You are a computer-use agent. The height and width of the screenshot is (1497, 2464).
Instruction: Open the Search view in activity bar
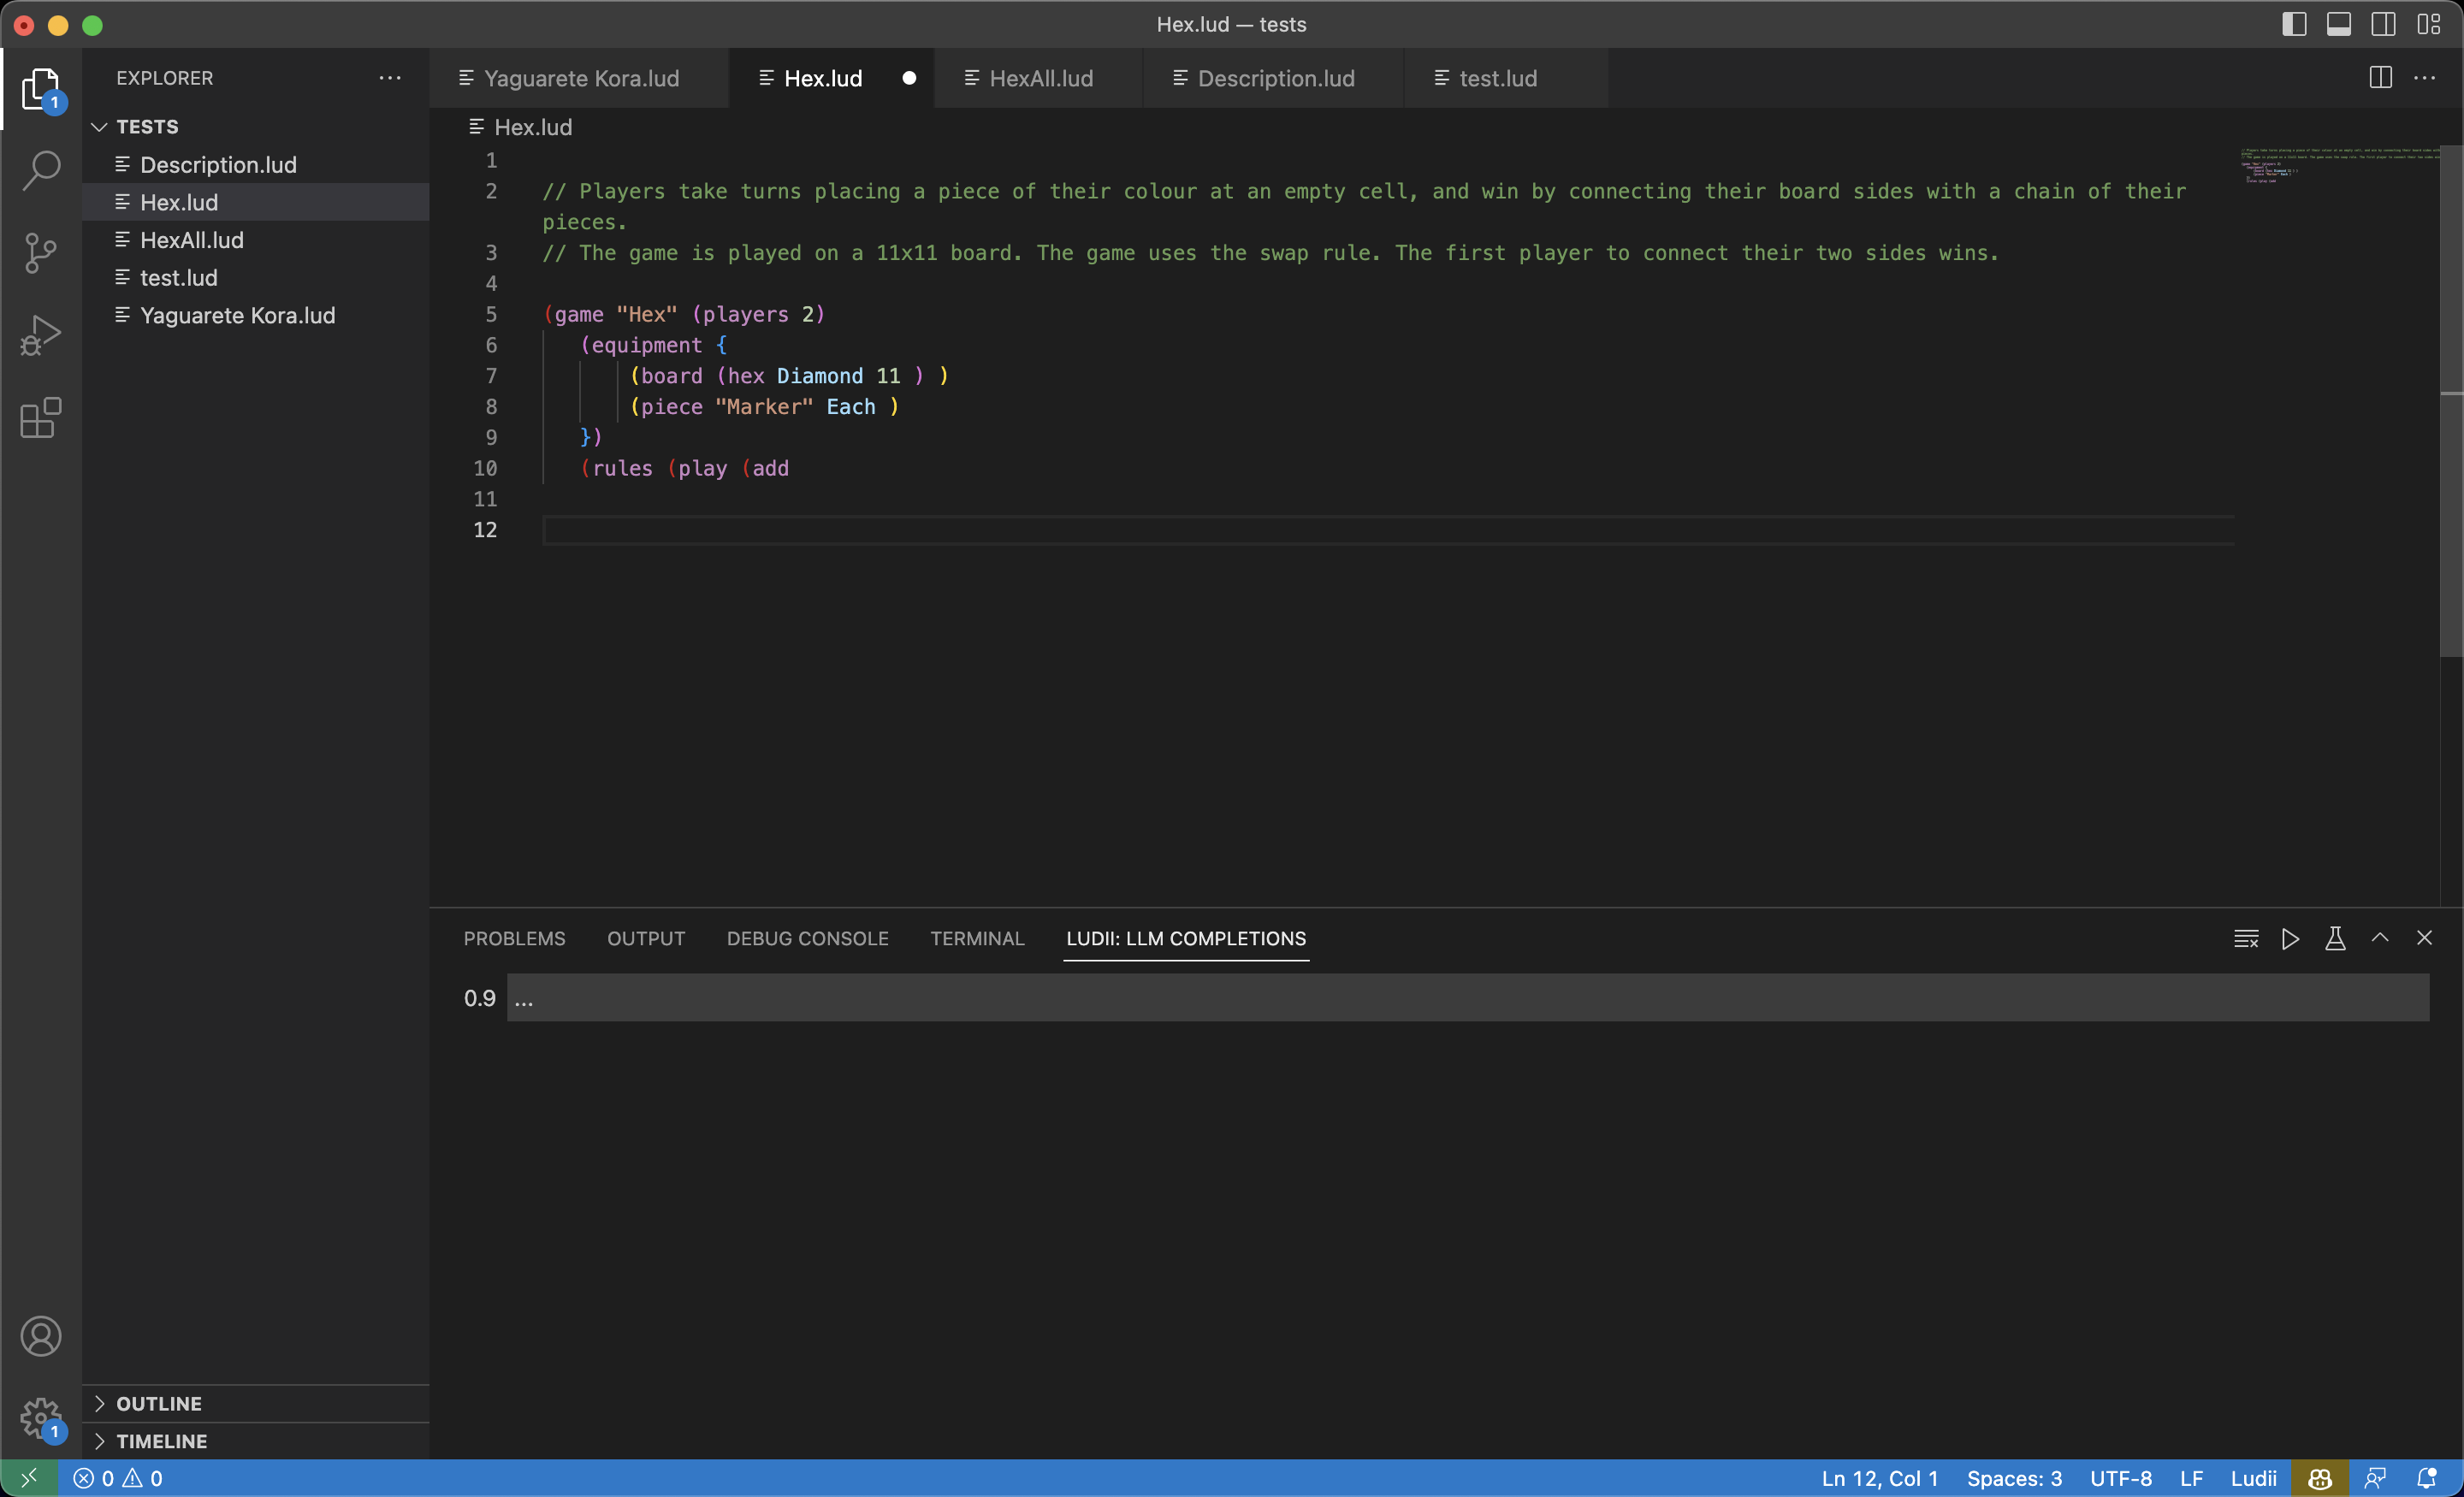41,170
